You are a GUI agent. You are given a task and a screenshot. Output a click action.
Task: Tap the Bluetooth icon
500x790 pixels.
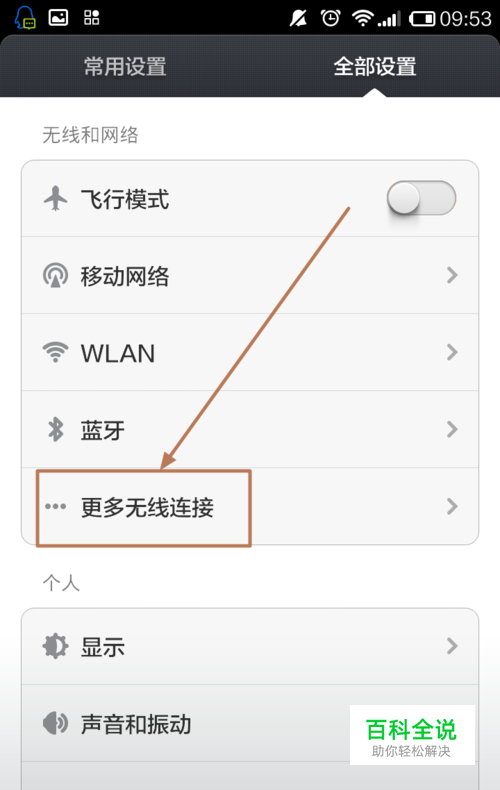click(x=55, y=429)
